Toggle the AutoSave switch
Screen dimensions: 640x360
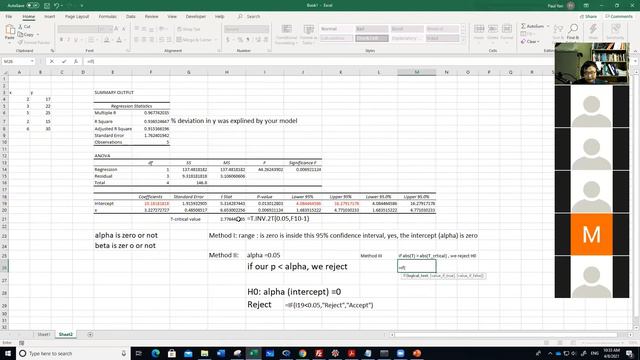click(33, 6)
